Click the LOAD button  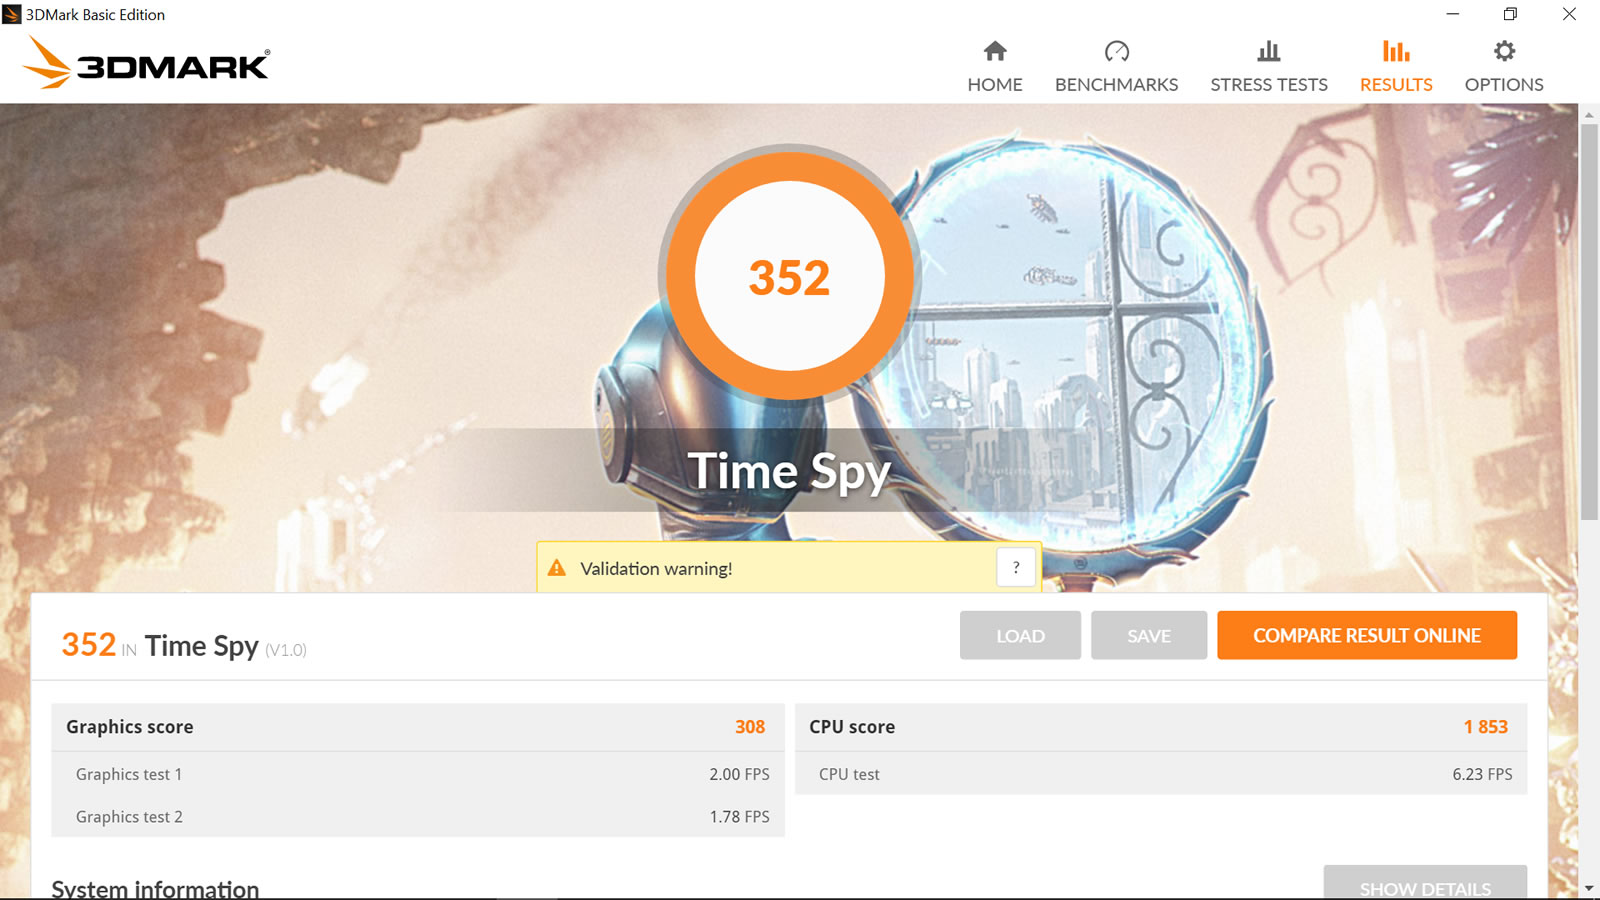coord(1020,635)
